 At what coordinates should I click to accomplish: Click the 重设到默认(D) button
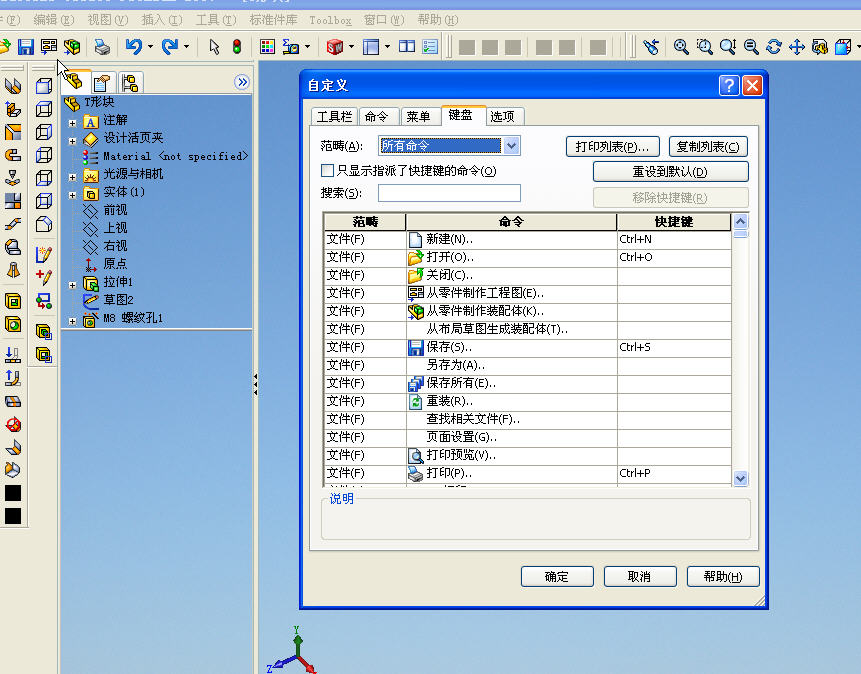pyautogui.click(x=670, y=171)
